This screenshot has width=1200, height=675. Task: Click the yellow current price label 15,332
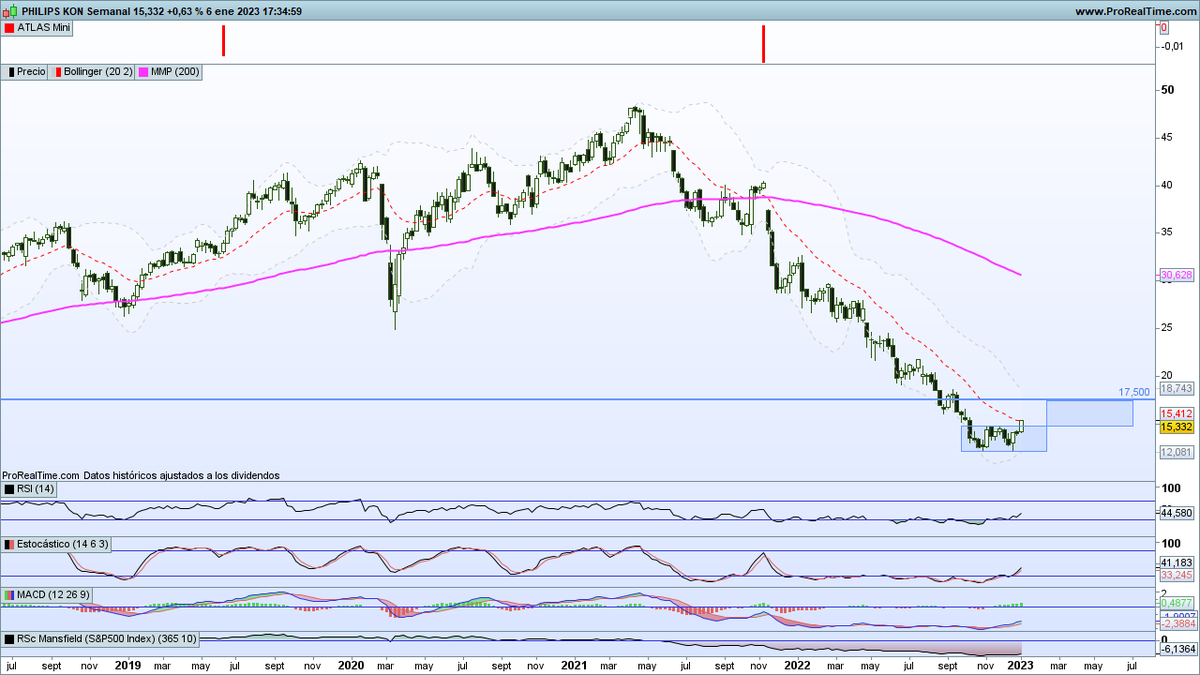[1175, 427]
